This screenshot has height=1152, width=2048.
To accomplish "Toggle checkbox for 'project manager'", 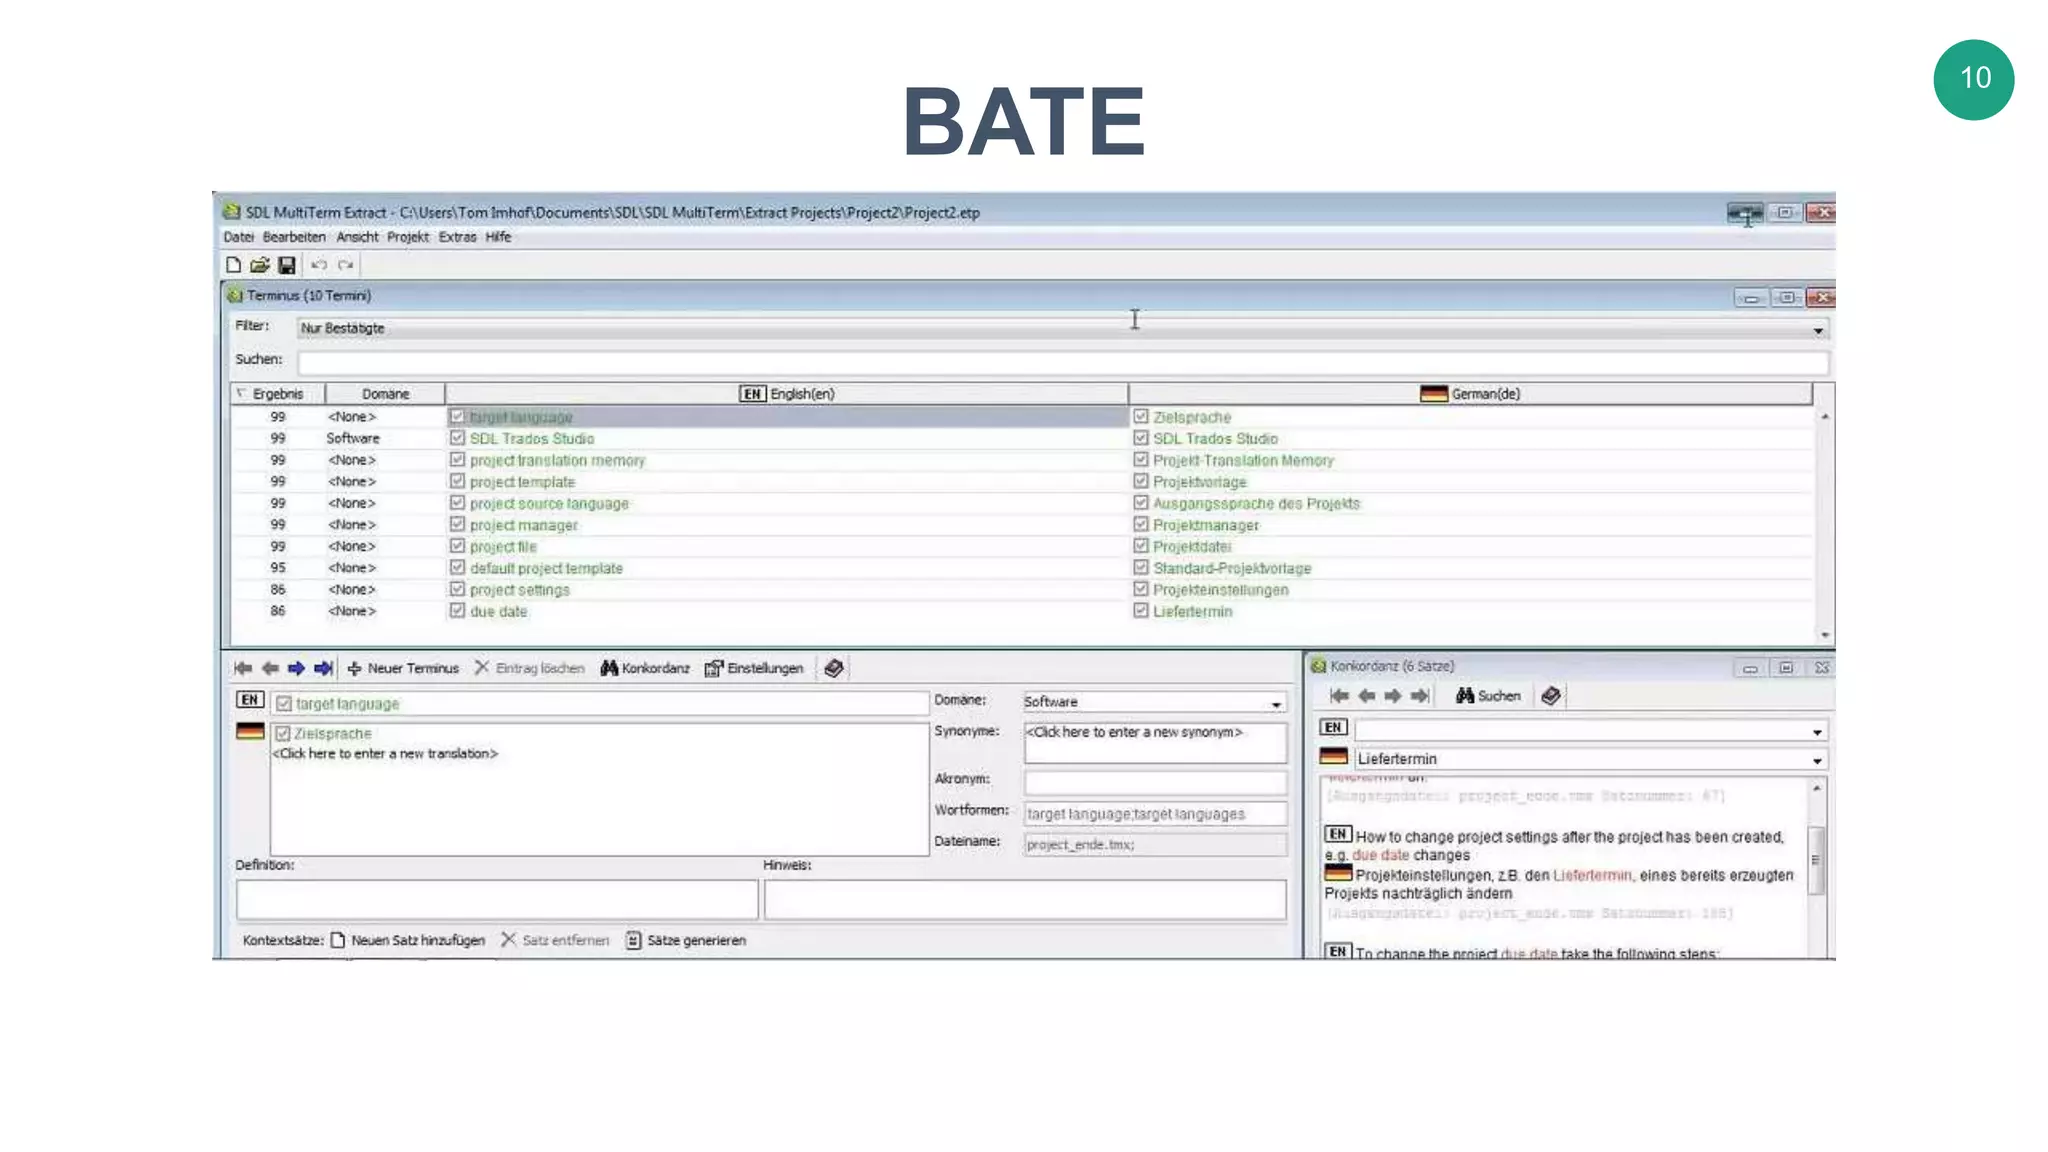I will click(457, 524).
